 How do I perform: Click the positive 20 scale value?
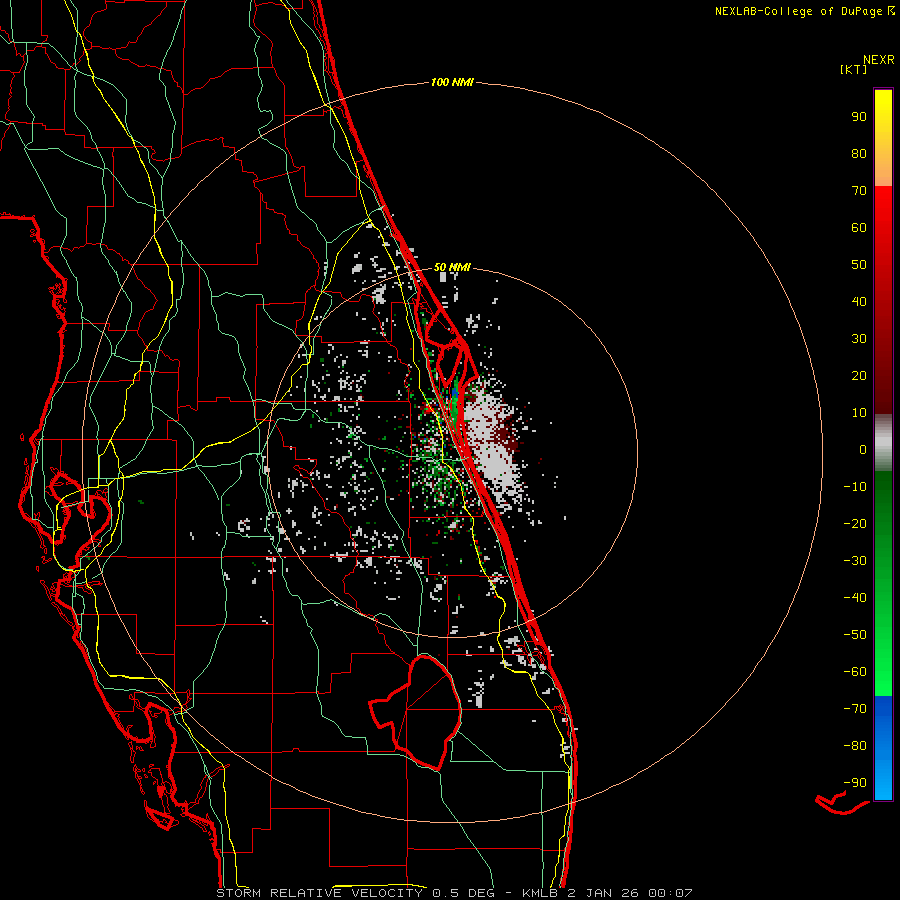click(859, 376)
